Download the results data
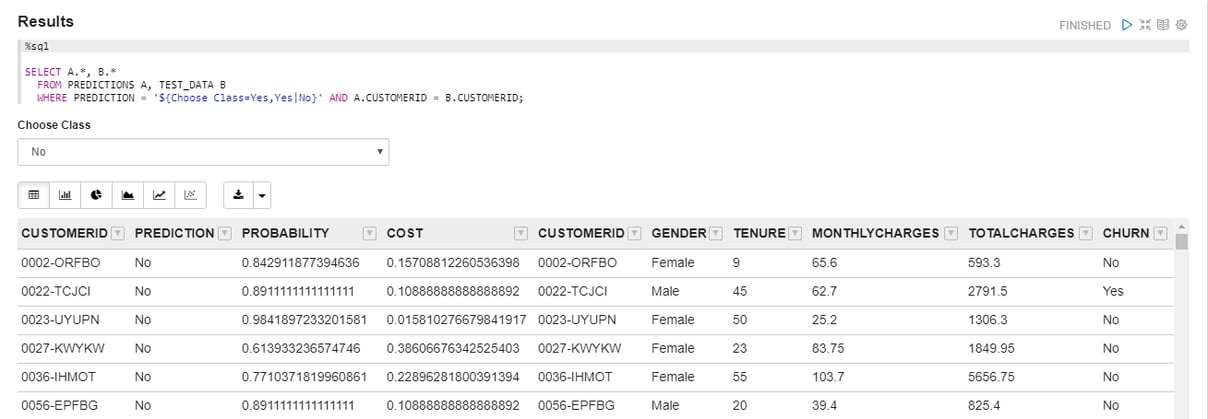 click(238, 195)
